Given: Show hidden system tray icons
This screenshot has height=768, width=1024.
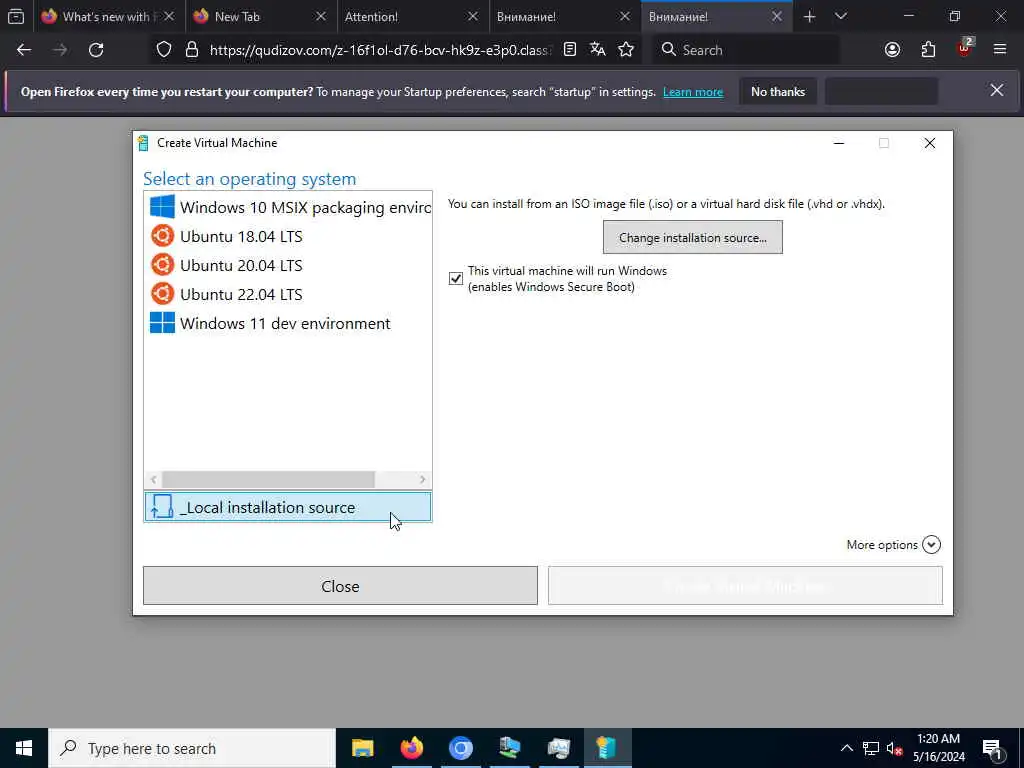Looking at the screenshot, I should (x=846, y=748).
